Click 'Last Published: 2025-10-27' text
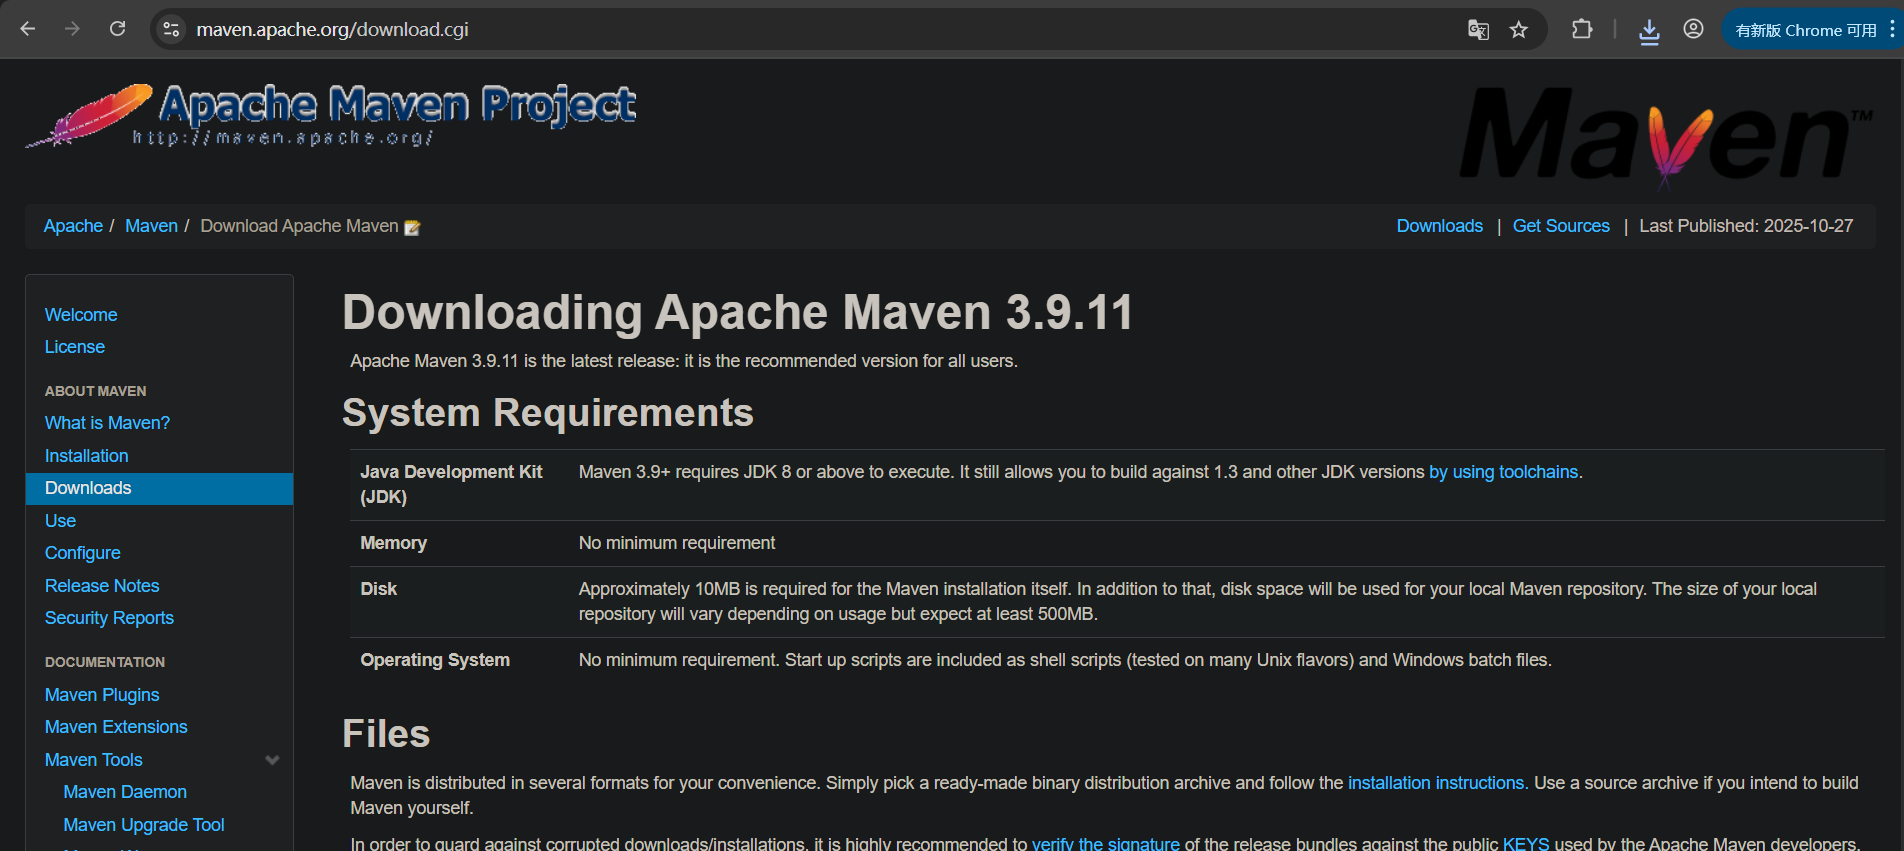The width and height of the screenshot is (1904, 851). (x=1746, y=226)
